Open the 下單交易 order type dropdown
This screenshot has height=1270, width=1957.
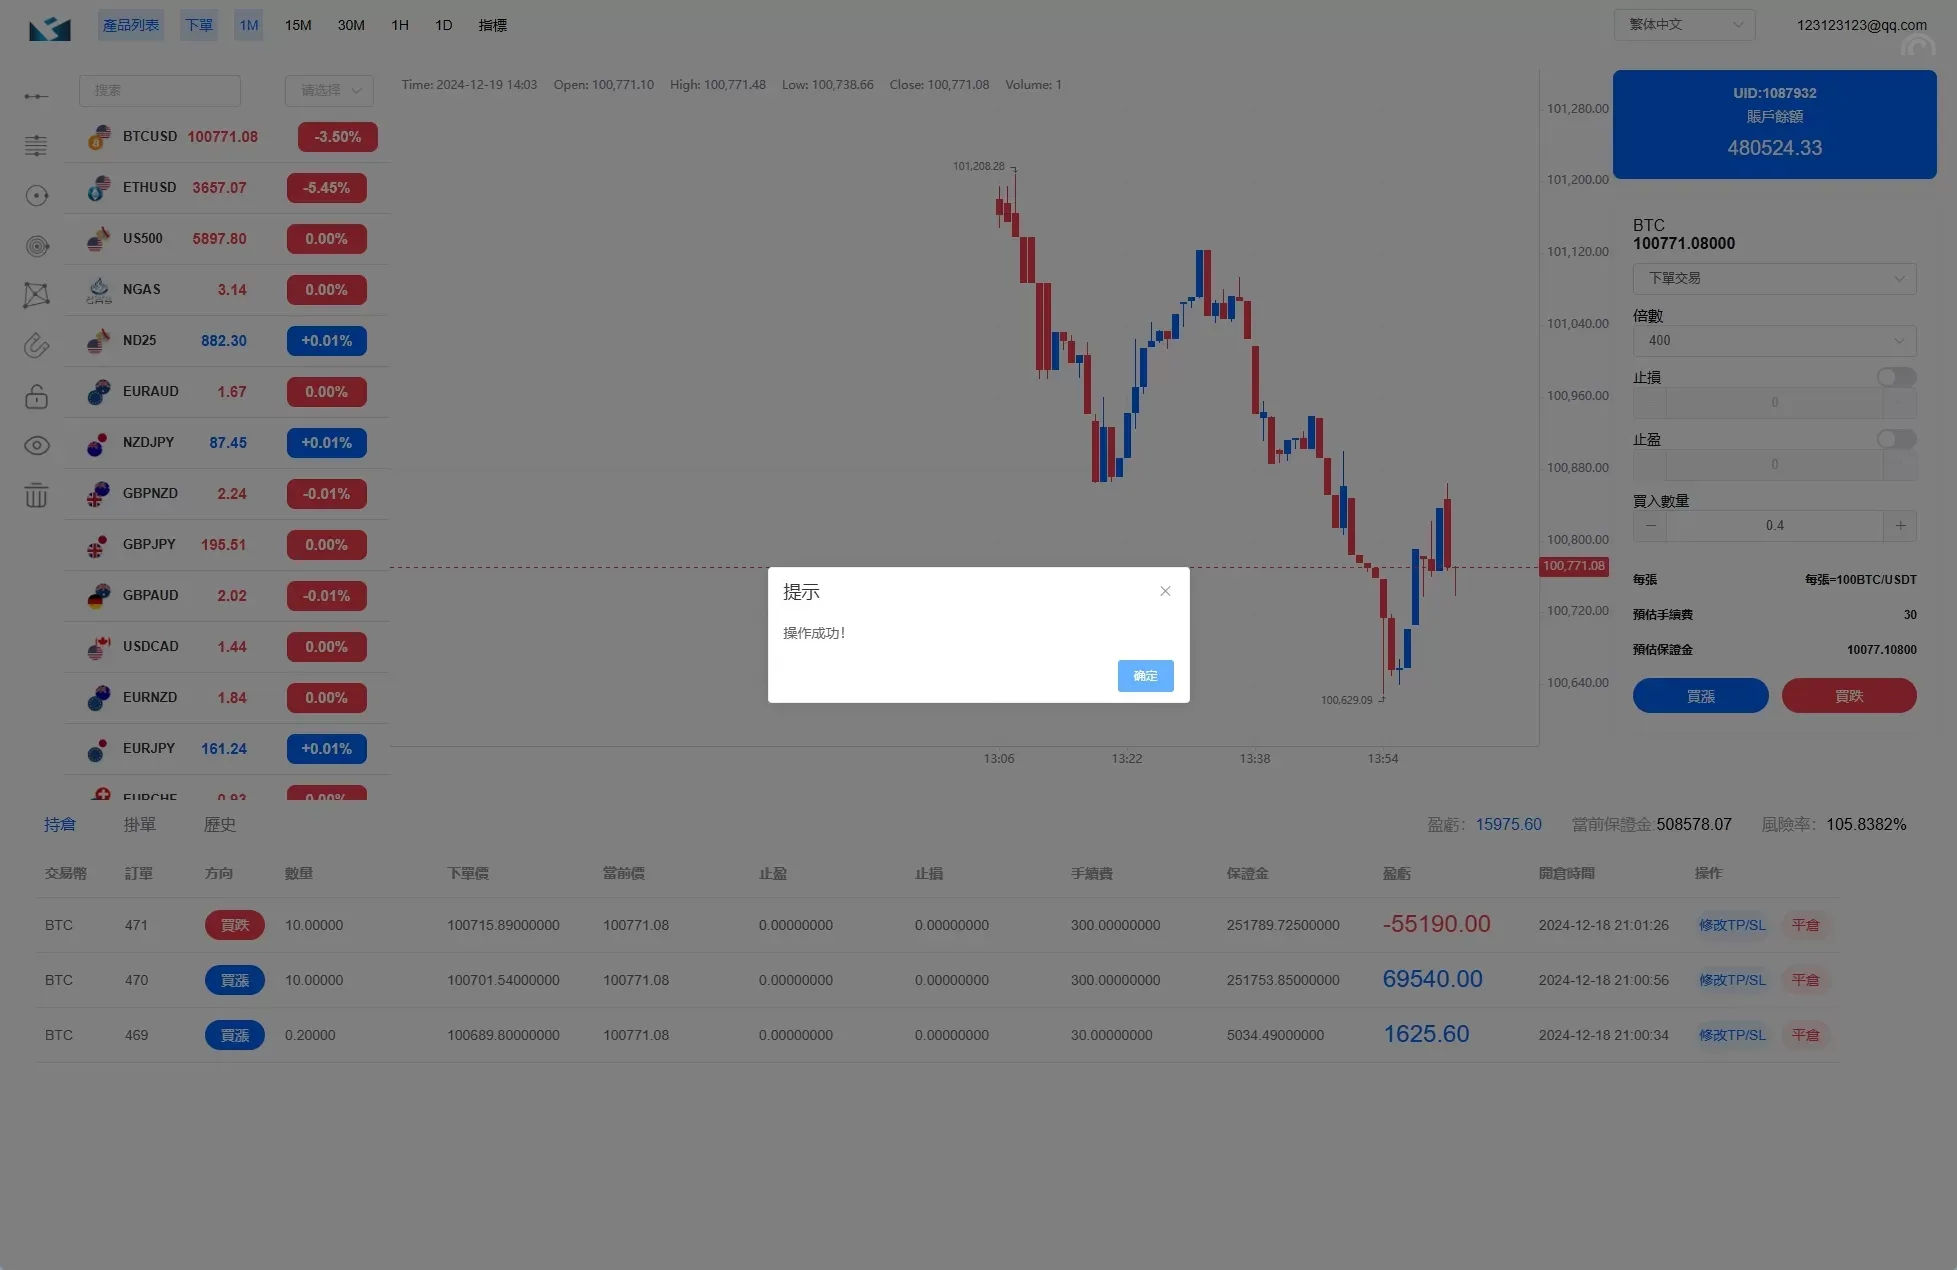point(1774,278)
